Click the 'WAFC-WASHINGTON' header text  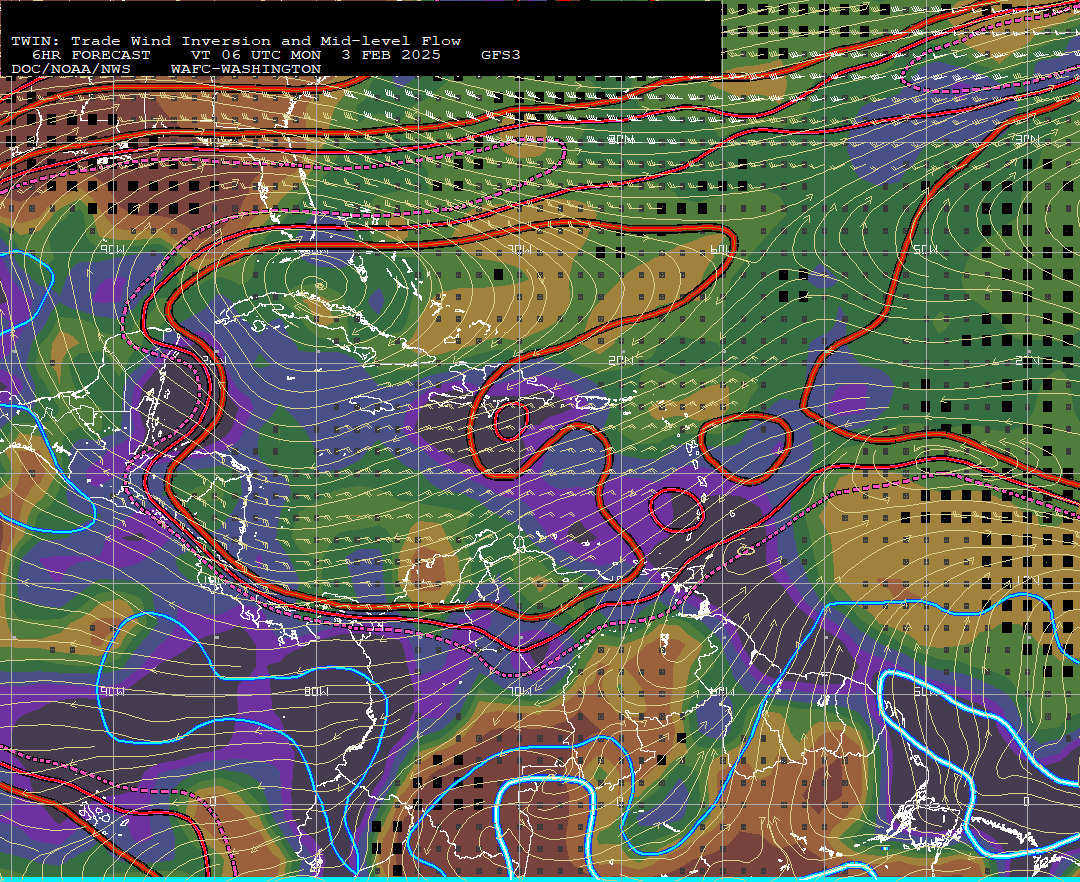tap(246, 70)
